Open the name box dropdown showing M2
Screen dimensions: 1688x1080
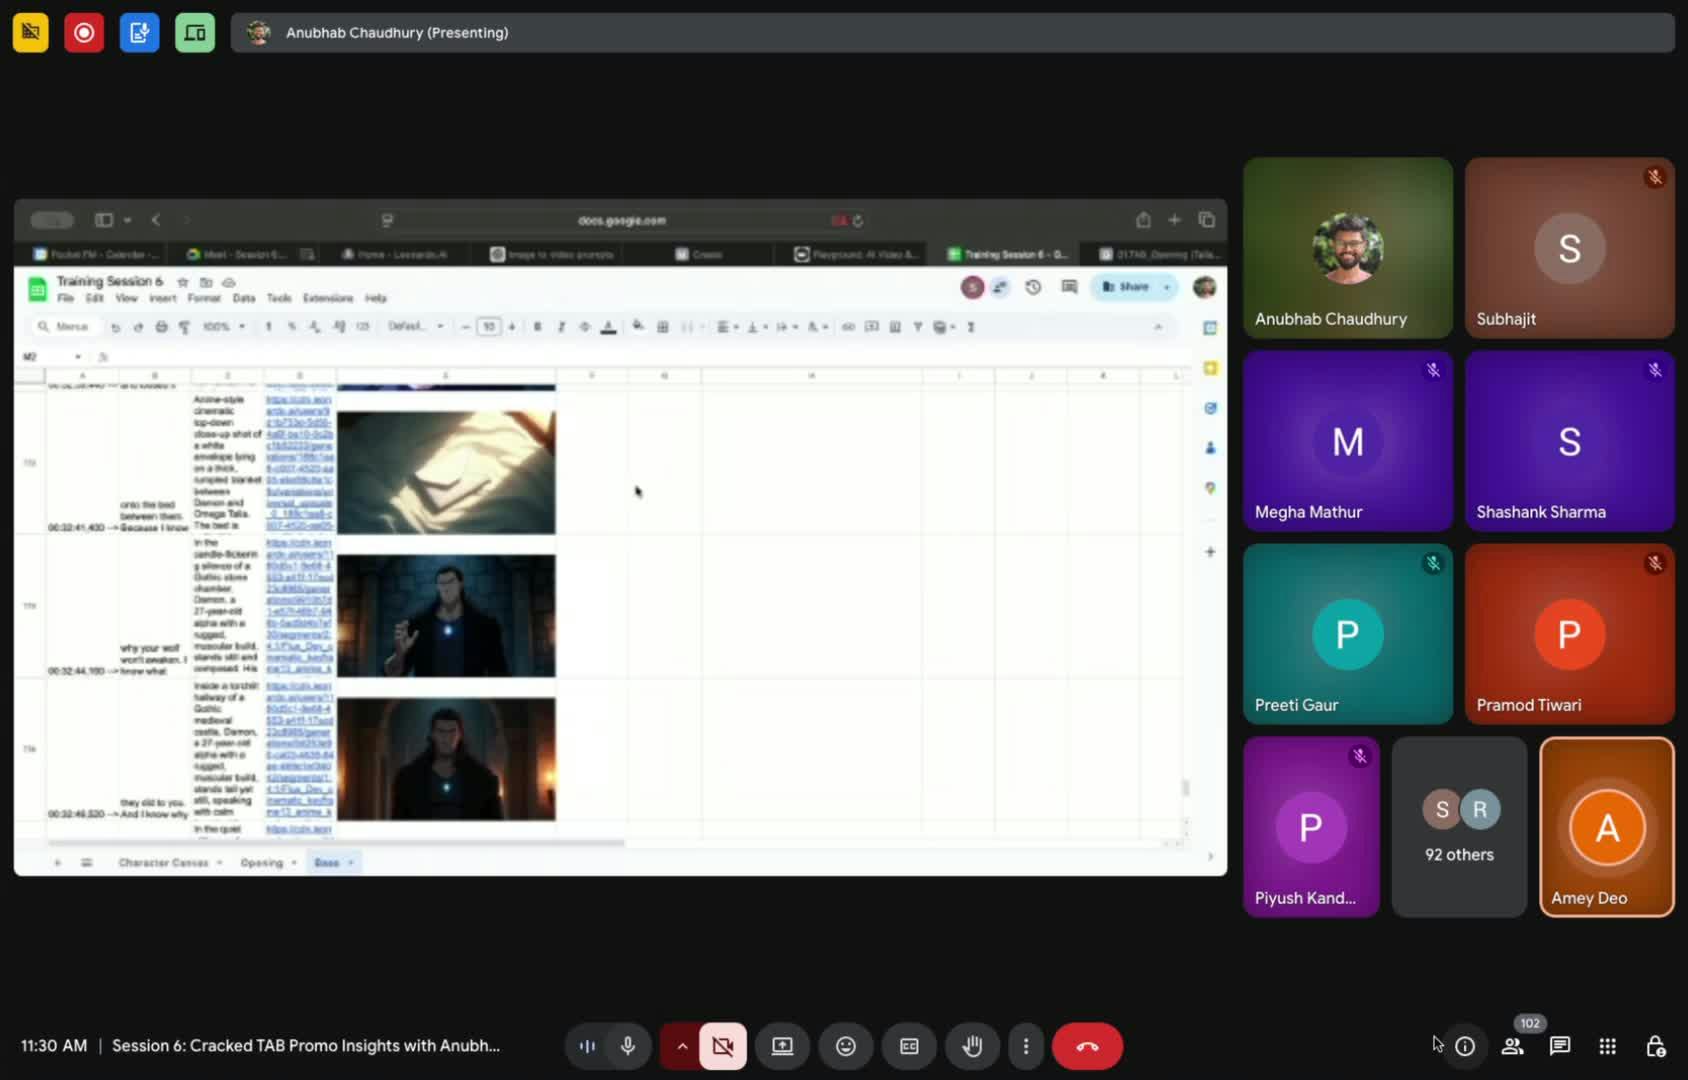point(78,357)
